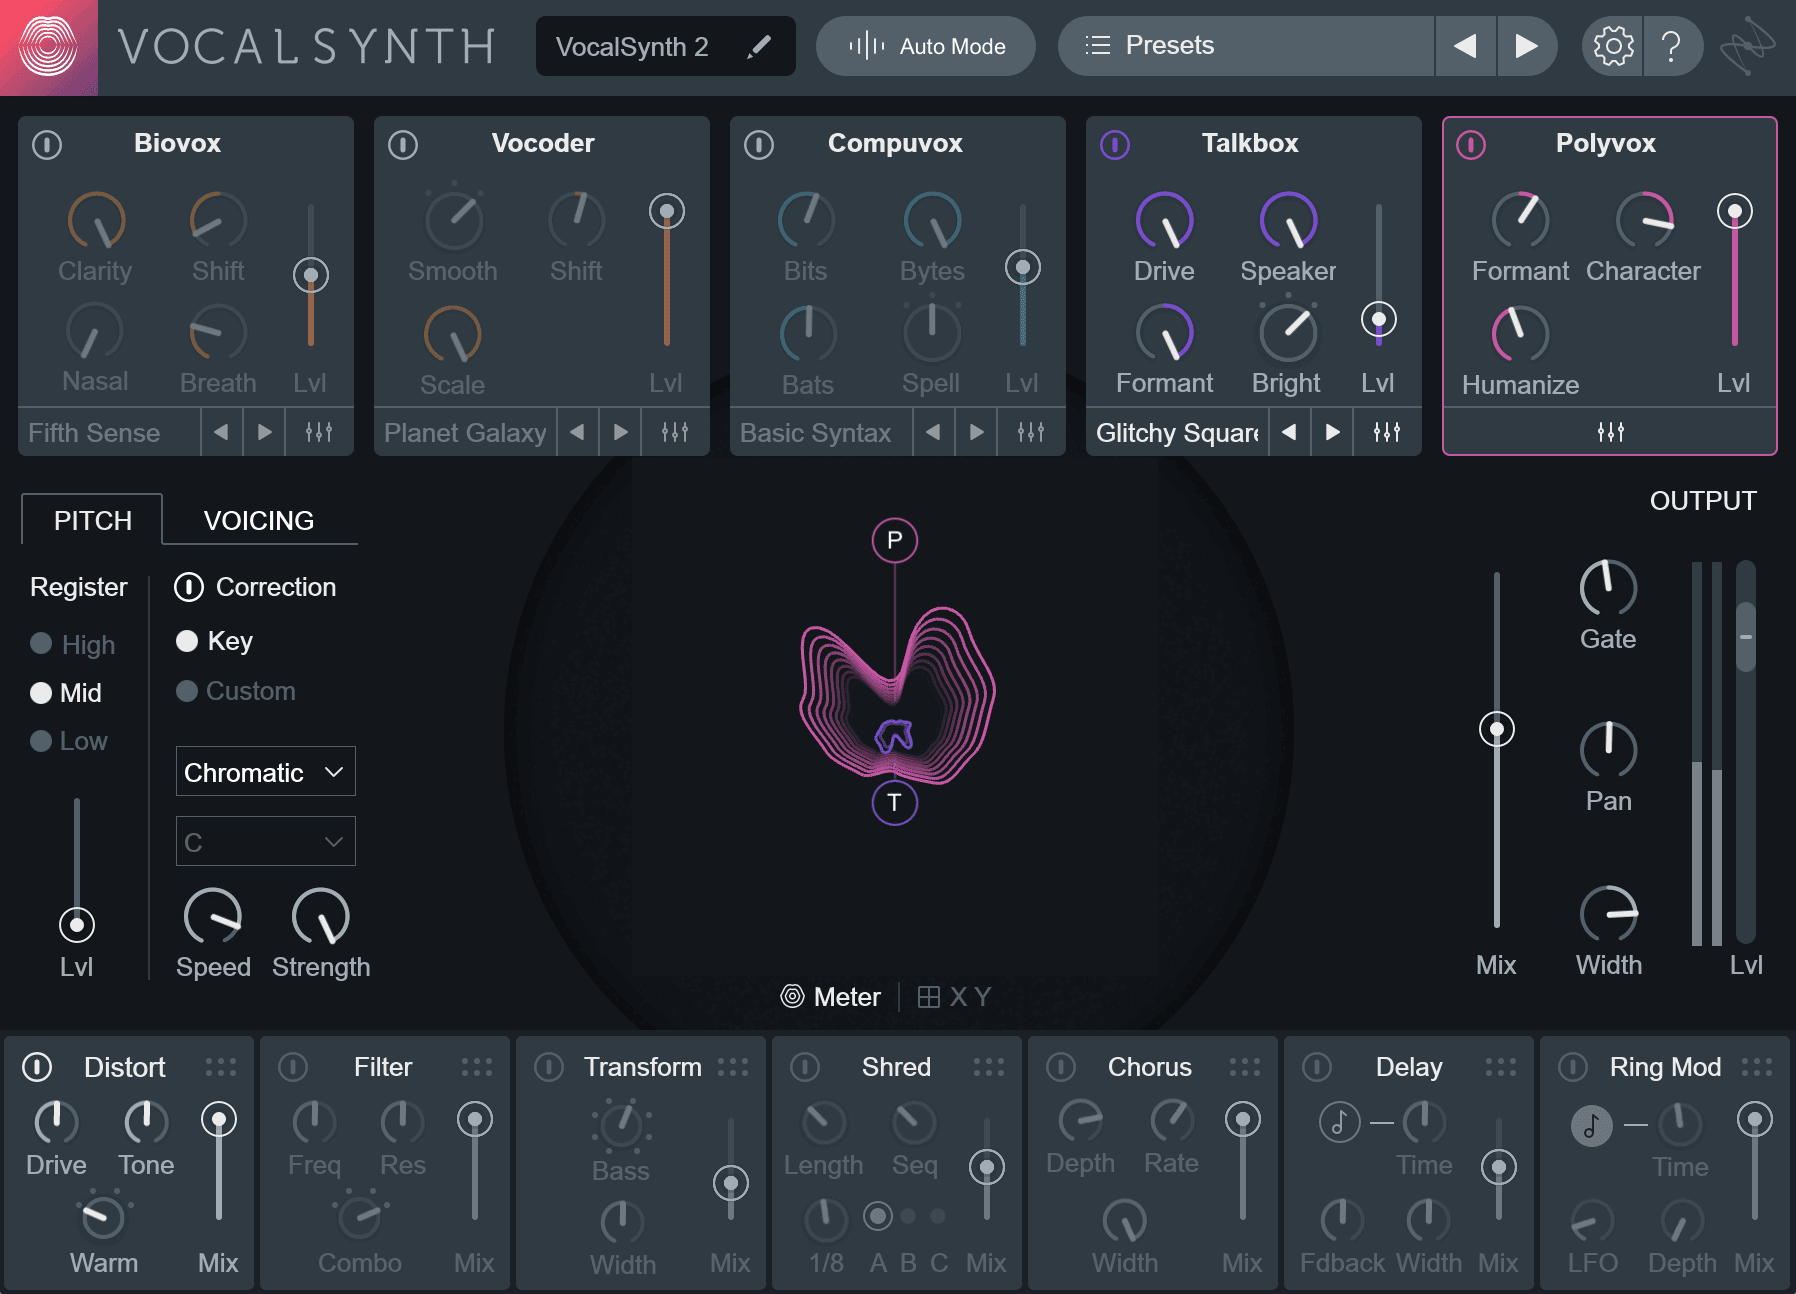The width and height of the screenshot is (1796, 1294).
Task: Toggle Polyvox module power button
Action: [x=1471, y=145]
